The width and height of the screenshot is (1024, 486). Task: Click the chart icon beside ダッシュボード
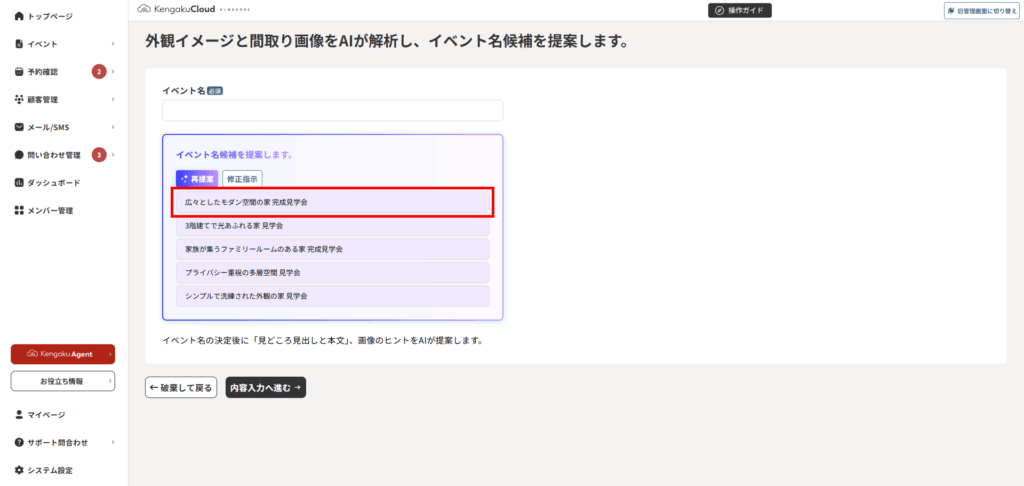click(19, 182)
